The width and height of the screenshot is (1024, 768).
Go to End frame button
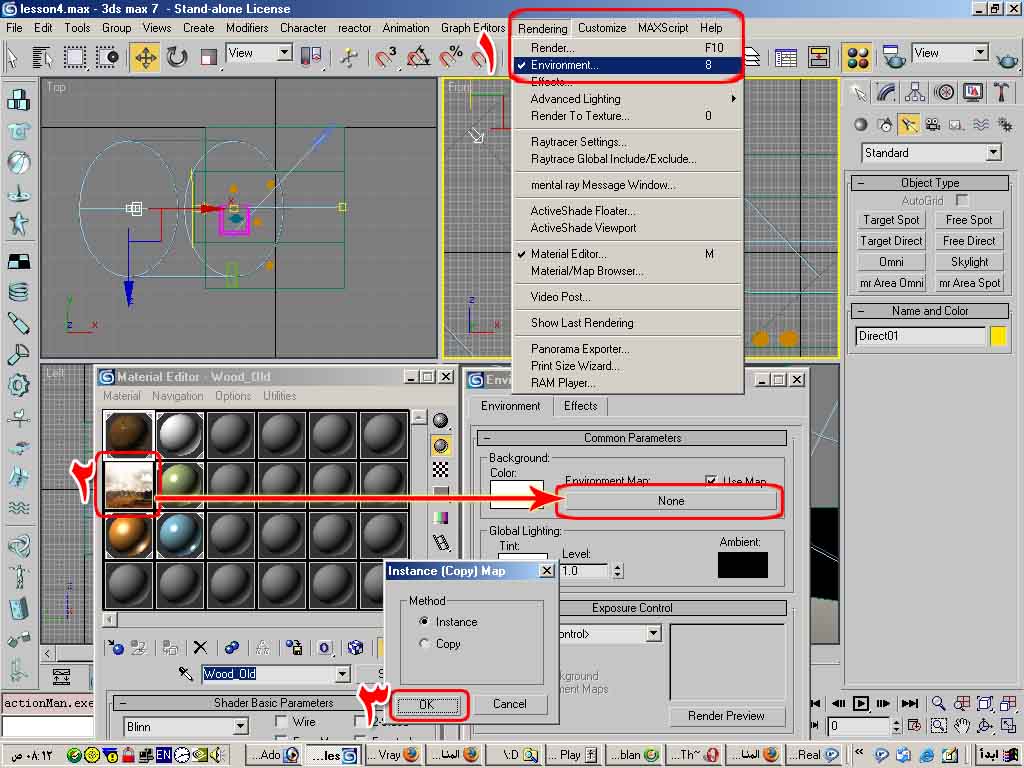[x=909, y=703]
